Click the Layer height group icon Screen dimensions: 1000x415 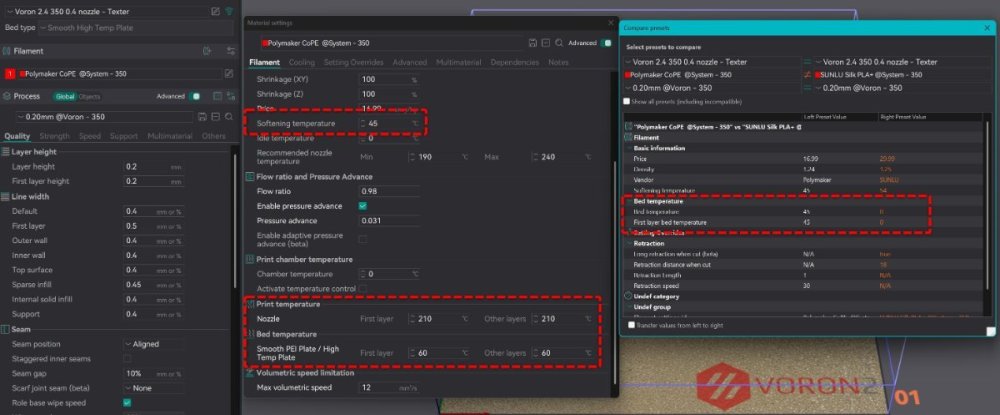click(x=6, y=152)
